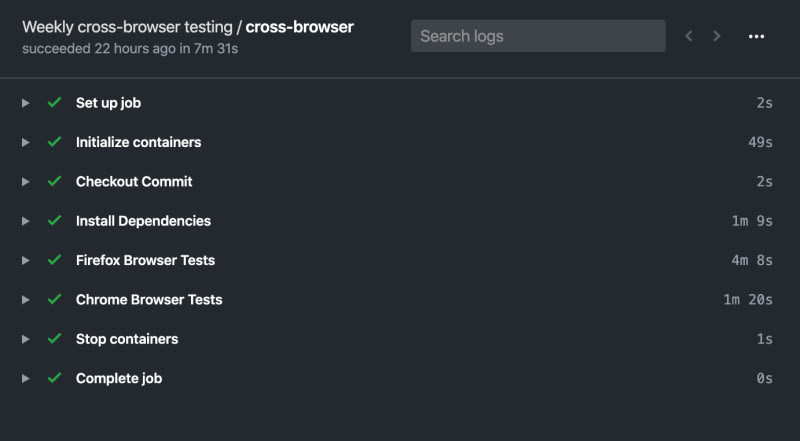Click the green checkmark for Set up job
Viewport: 800px width, 441px height.
click(55, 103)
